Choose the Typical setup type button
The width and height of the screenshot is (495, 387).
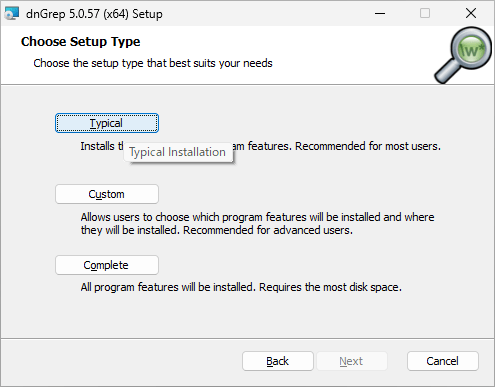pos(107,123)
